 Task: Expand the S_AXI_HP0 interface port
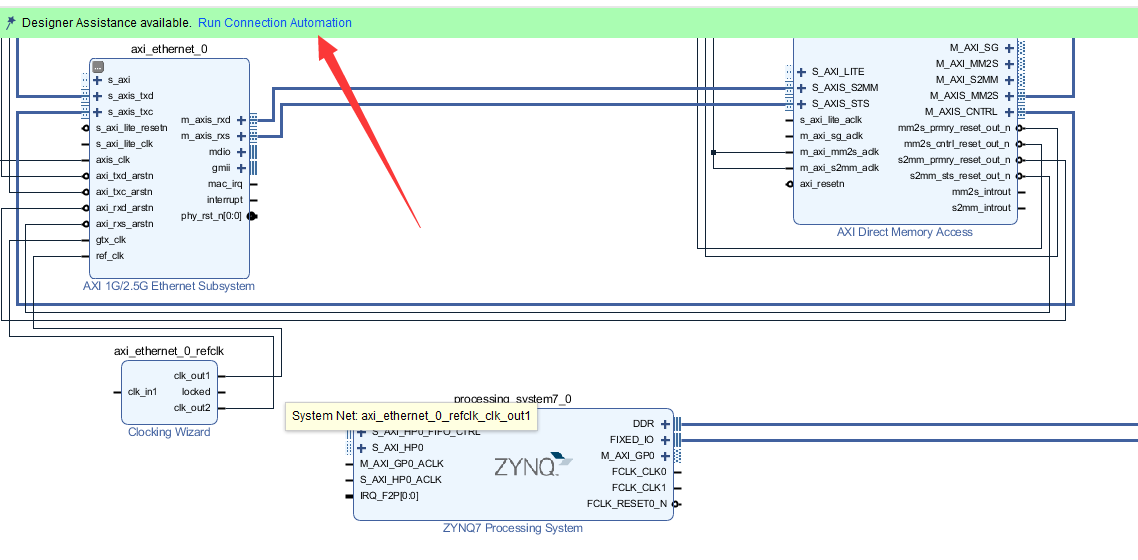361,448
